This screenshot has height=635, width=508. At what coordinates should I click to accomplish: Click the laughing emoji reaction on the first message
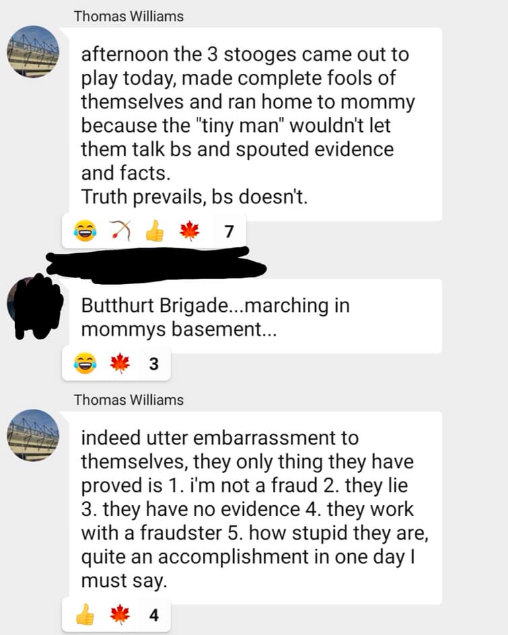click(85, 231)
